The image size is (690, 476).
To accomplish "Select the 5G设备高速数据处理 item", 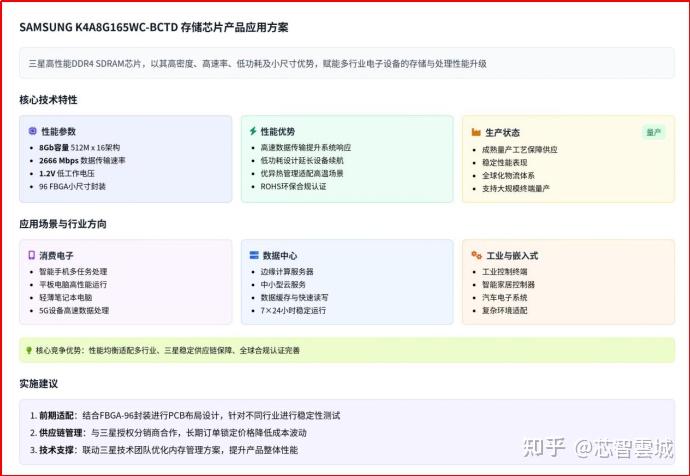I will [74, 310].
